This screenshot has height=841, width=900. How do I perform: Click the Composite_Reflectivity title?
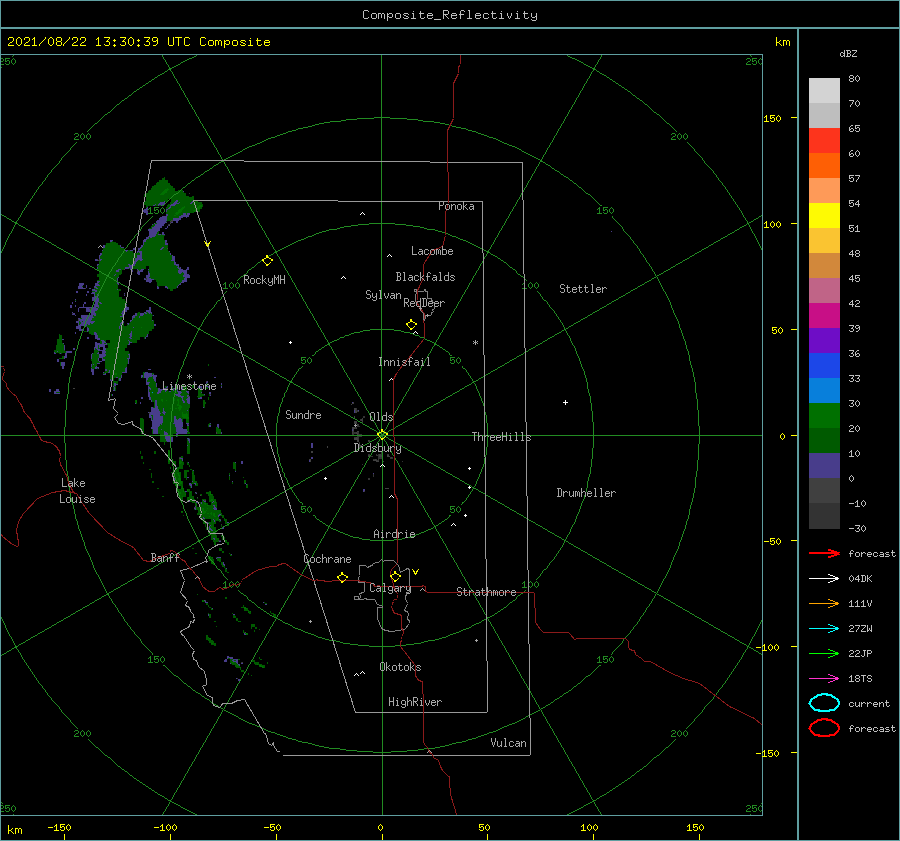tap(450, 15)
